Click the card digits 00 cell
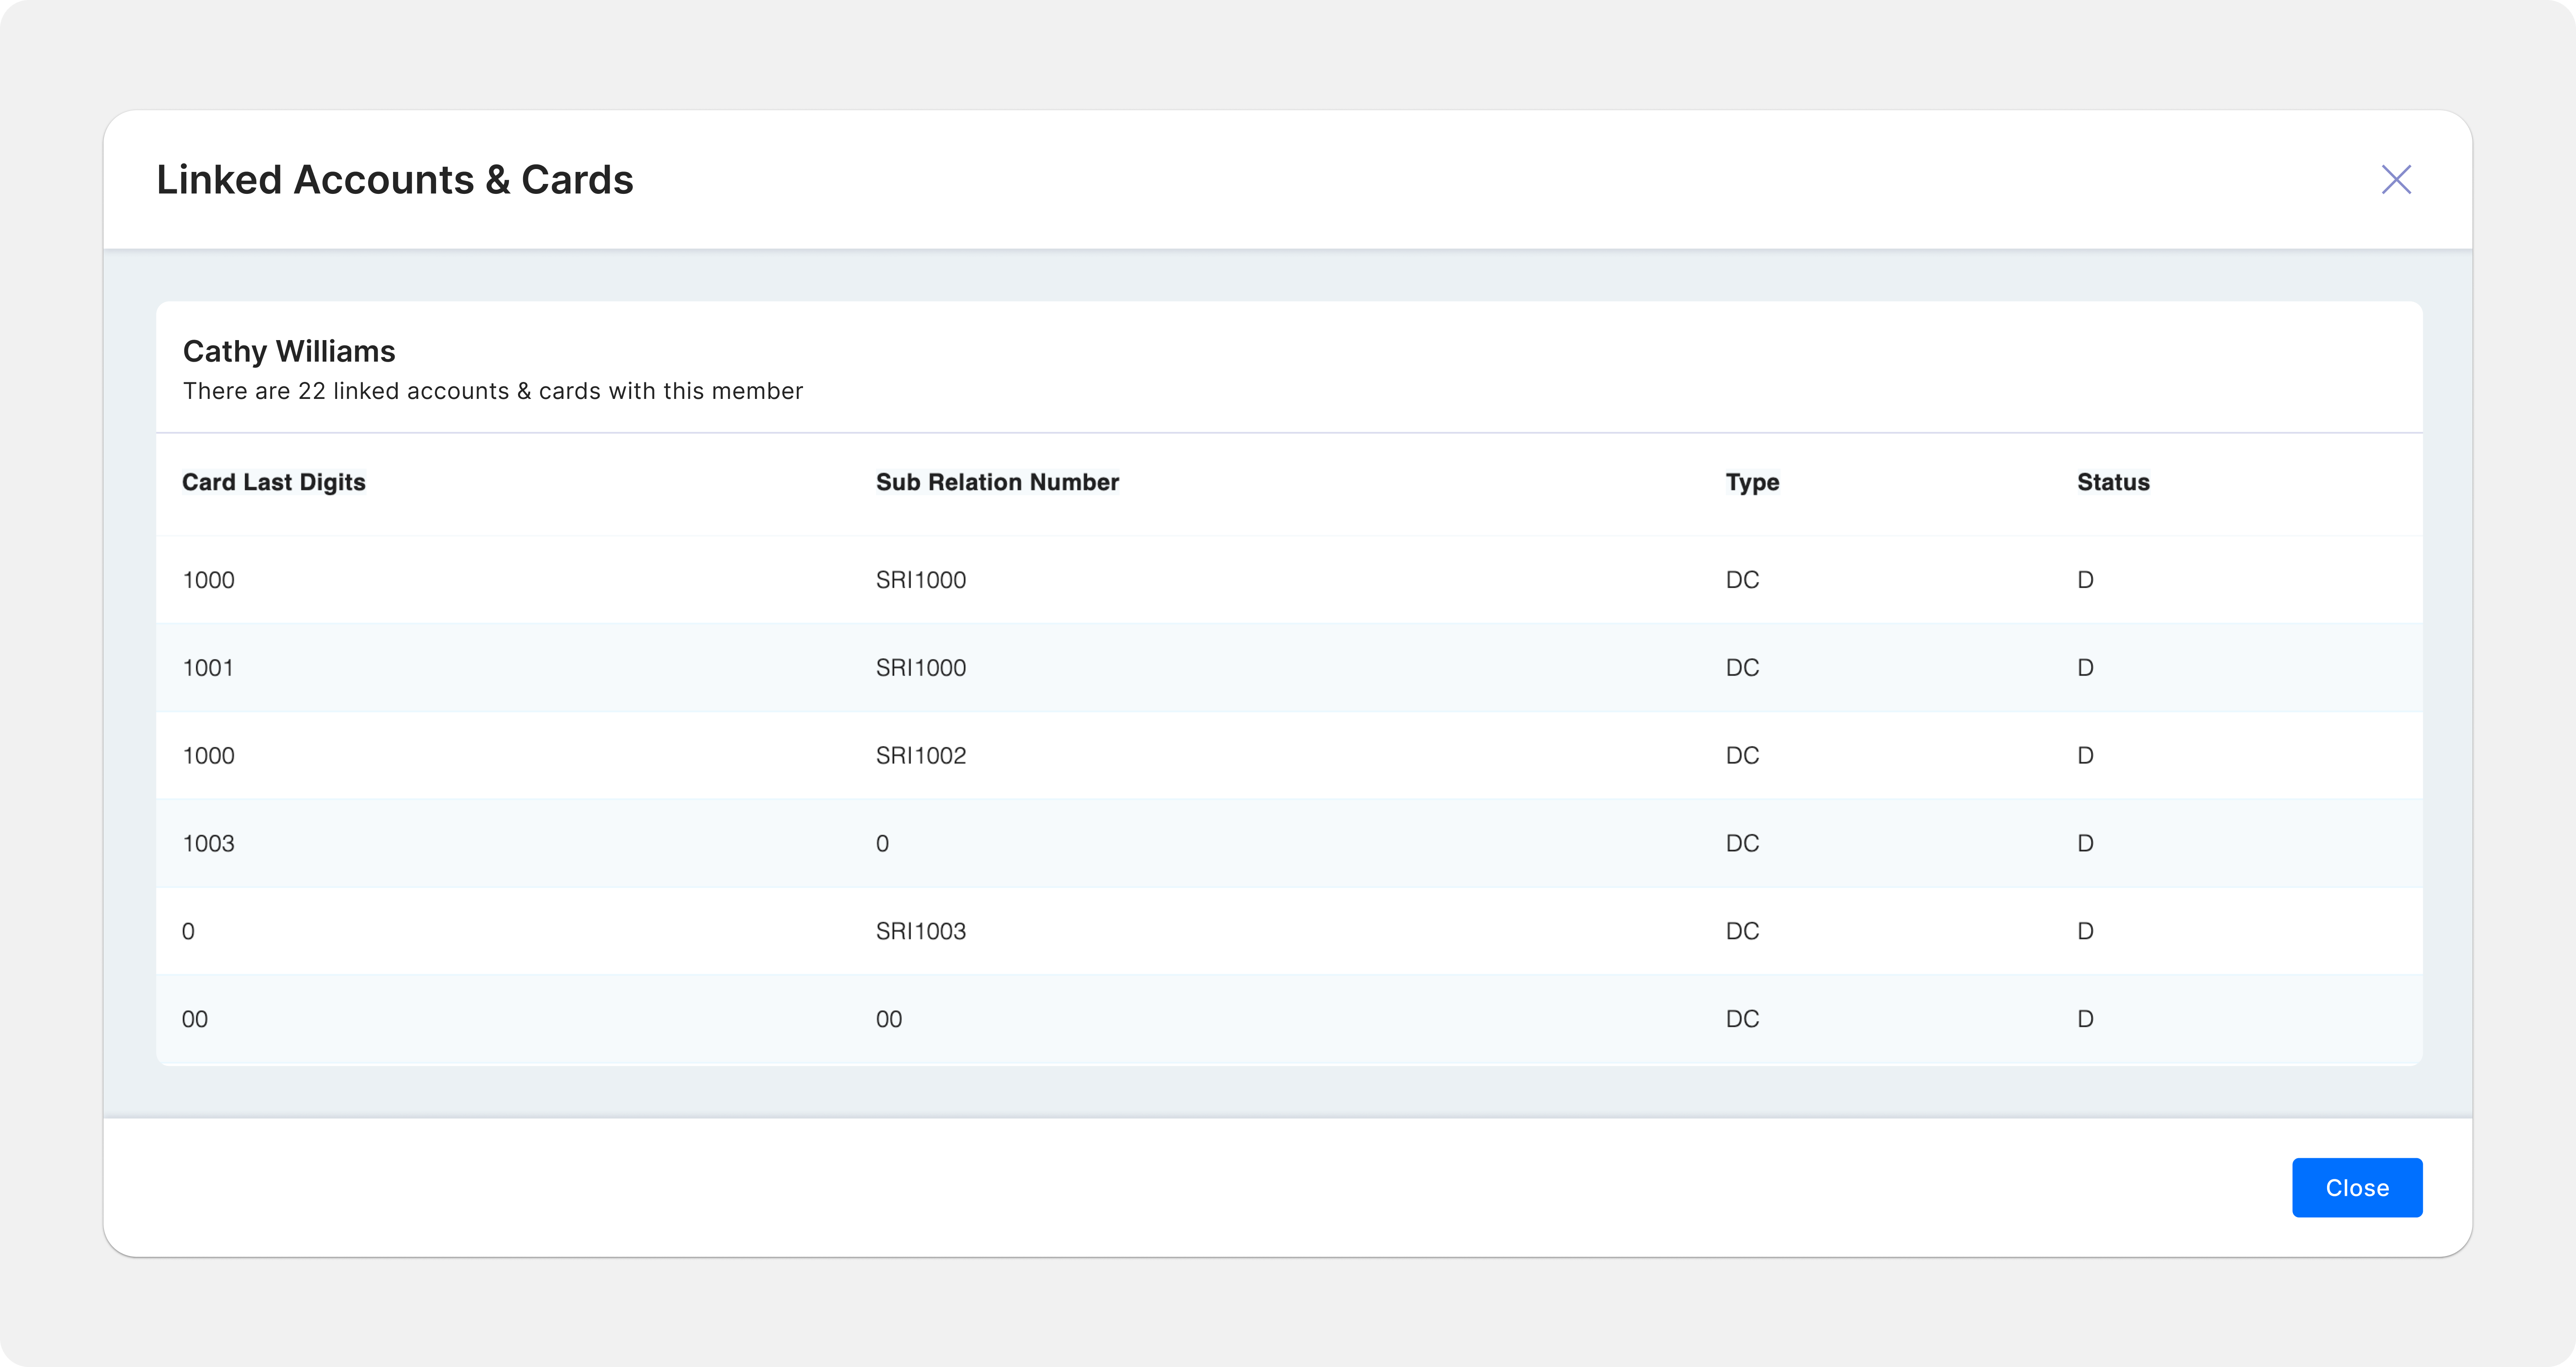Viewport: 2576px width, 1367px height. point(195,1020)
